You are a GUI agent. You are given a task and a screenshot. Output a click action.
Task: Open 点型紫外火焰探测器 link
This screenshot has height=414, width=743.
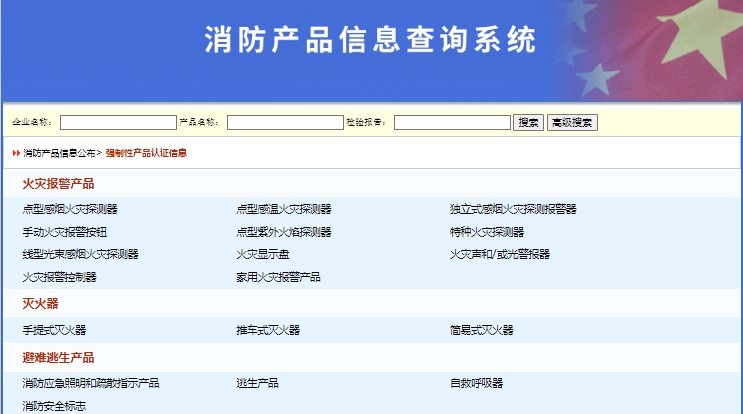283,232
